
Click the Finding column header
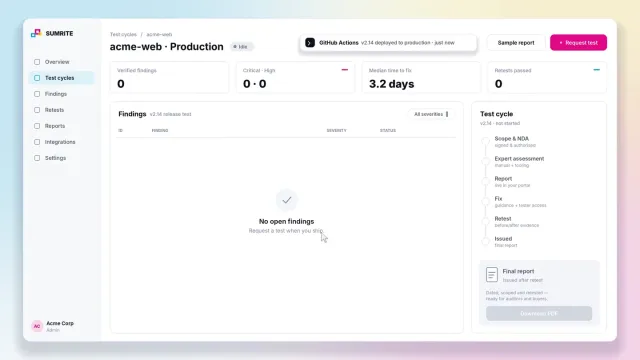[160, 131]
